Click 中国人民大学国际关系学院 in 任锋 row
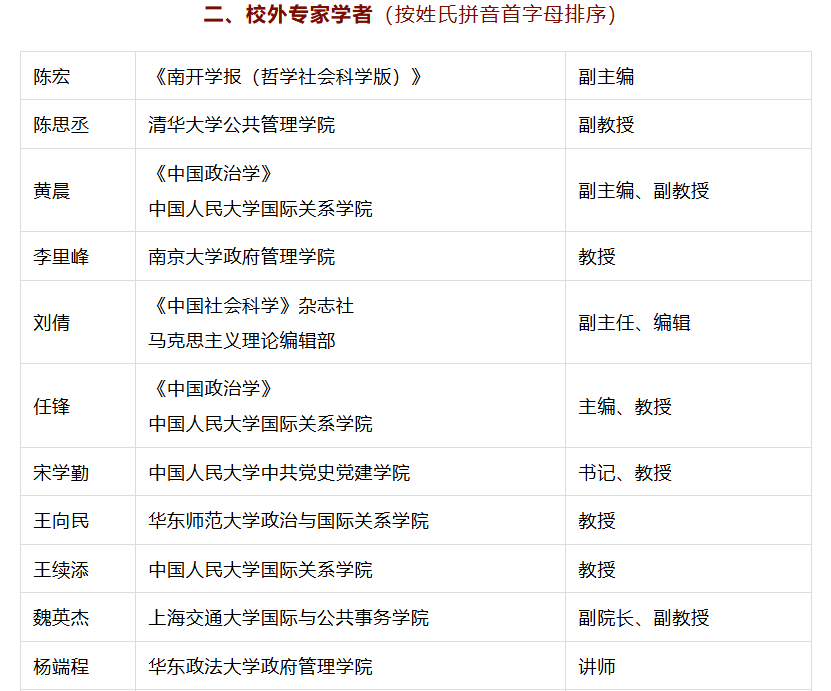Screen dimensions: 831x691 click(260, 424)
